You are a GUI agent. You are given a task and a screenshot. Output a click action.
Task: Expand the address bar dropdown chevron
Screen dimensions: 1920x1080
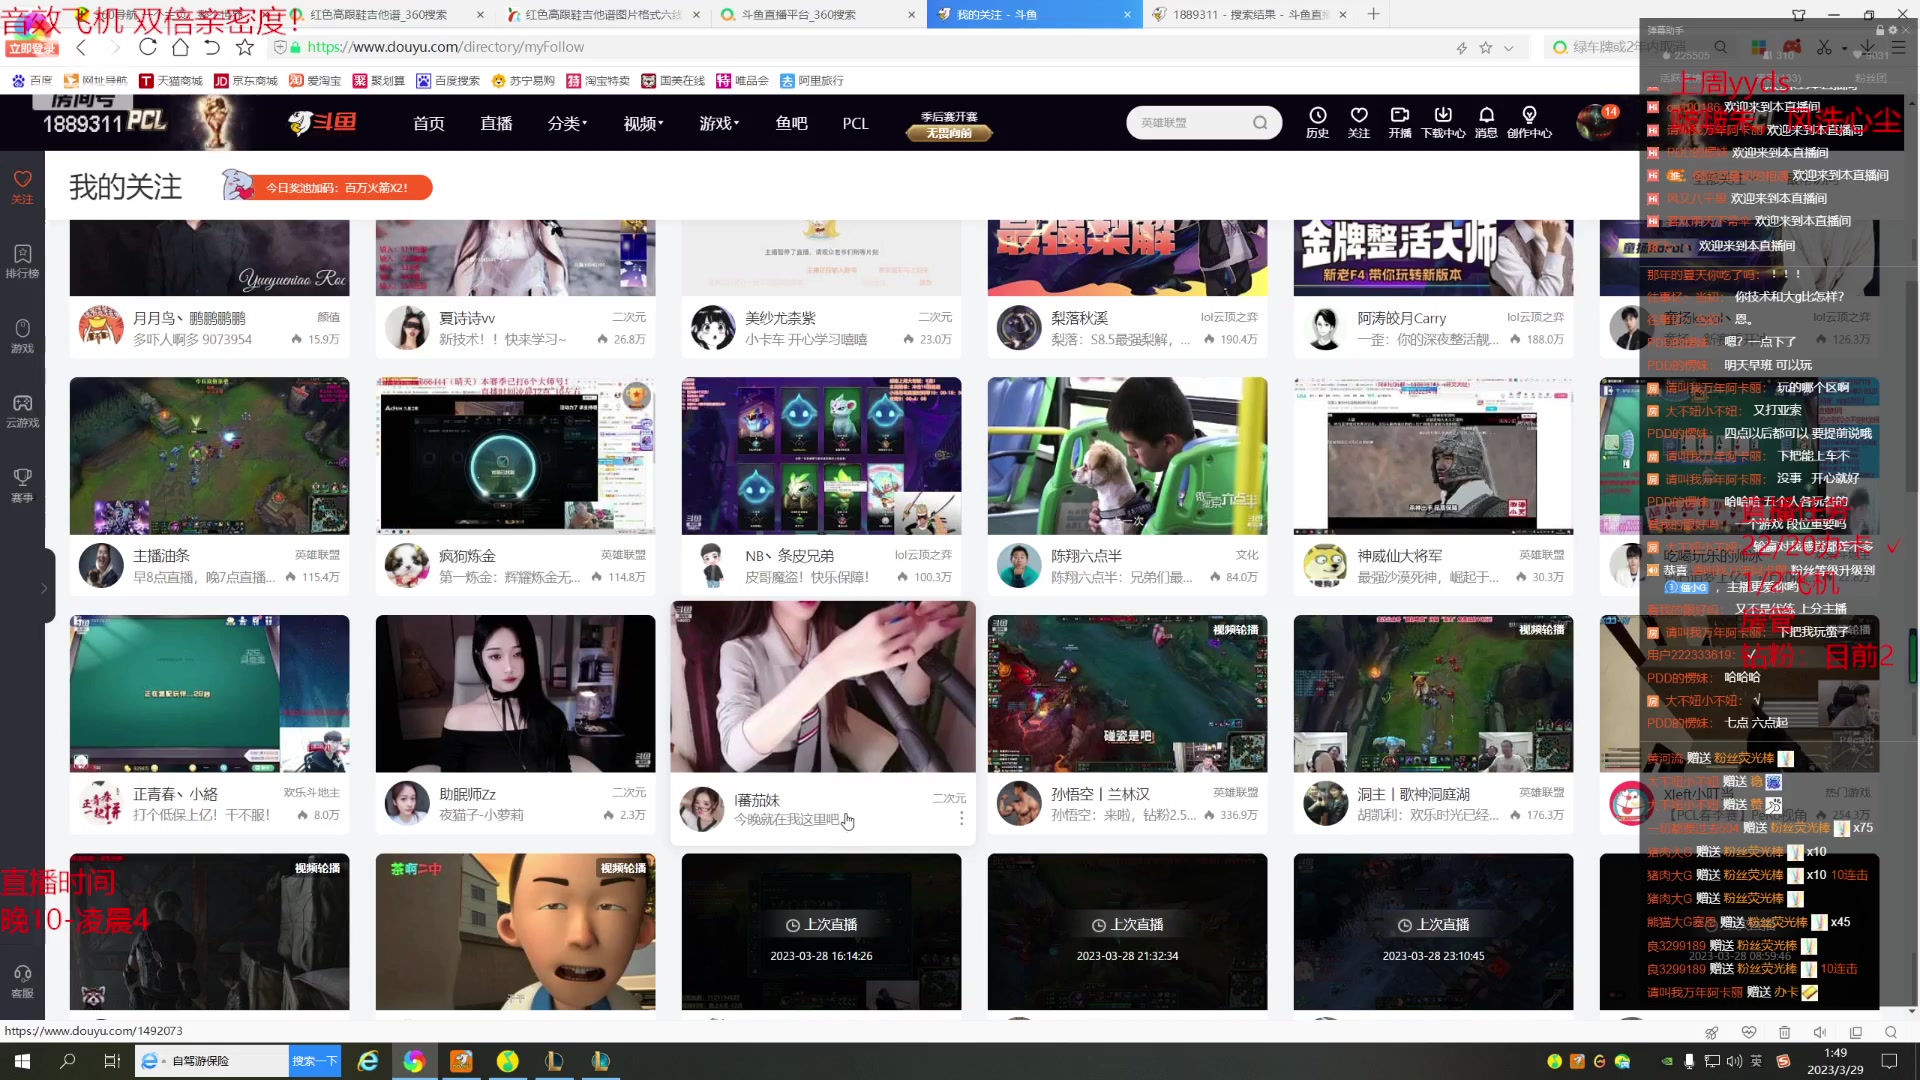click(x=1508, y=47)
